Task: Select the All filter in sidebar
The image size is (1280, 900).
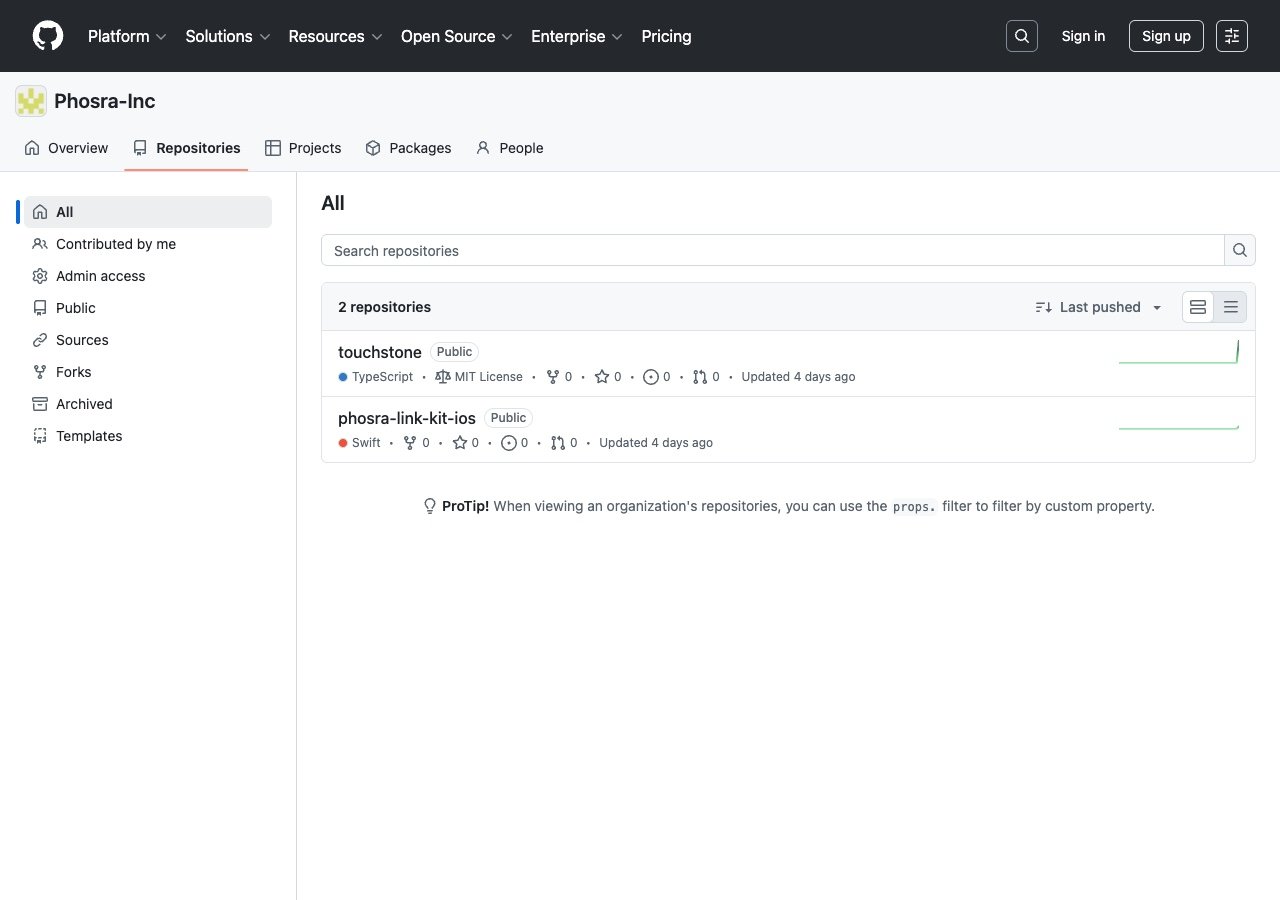Action: 148,212
